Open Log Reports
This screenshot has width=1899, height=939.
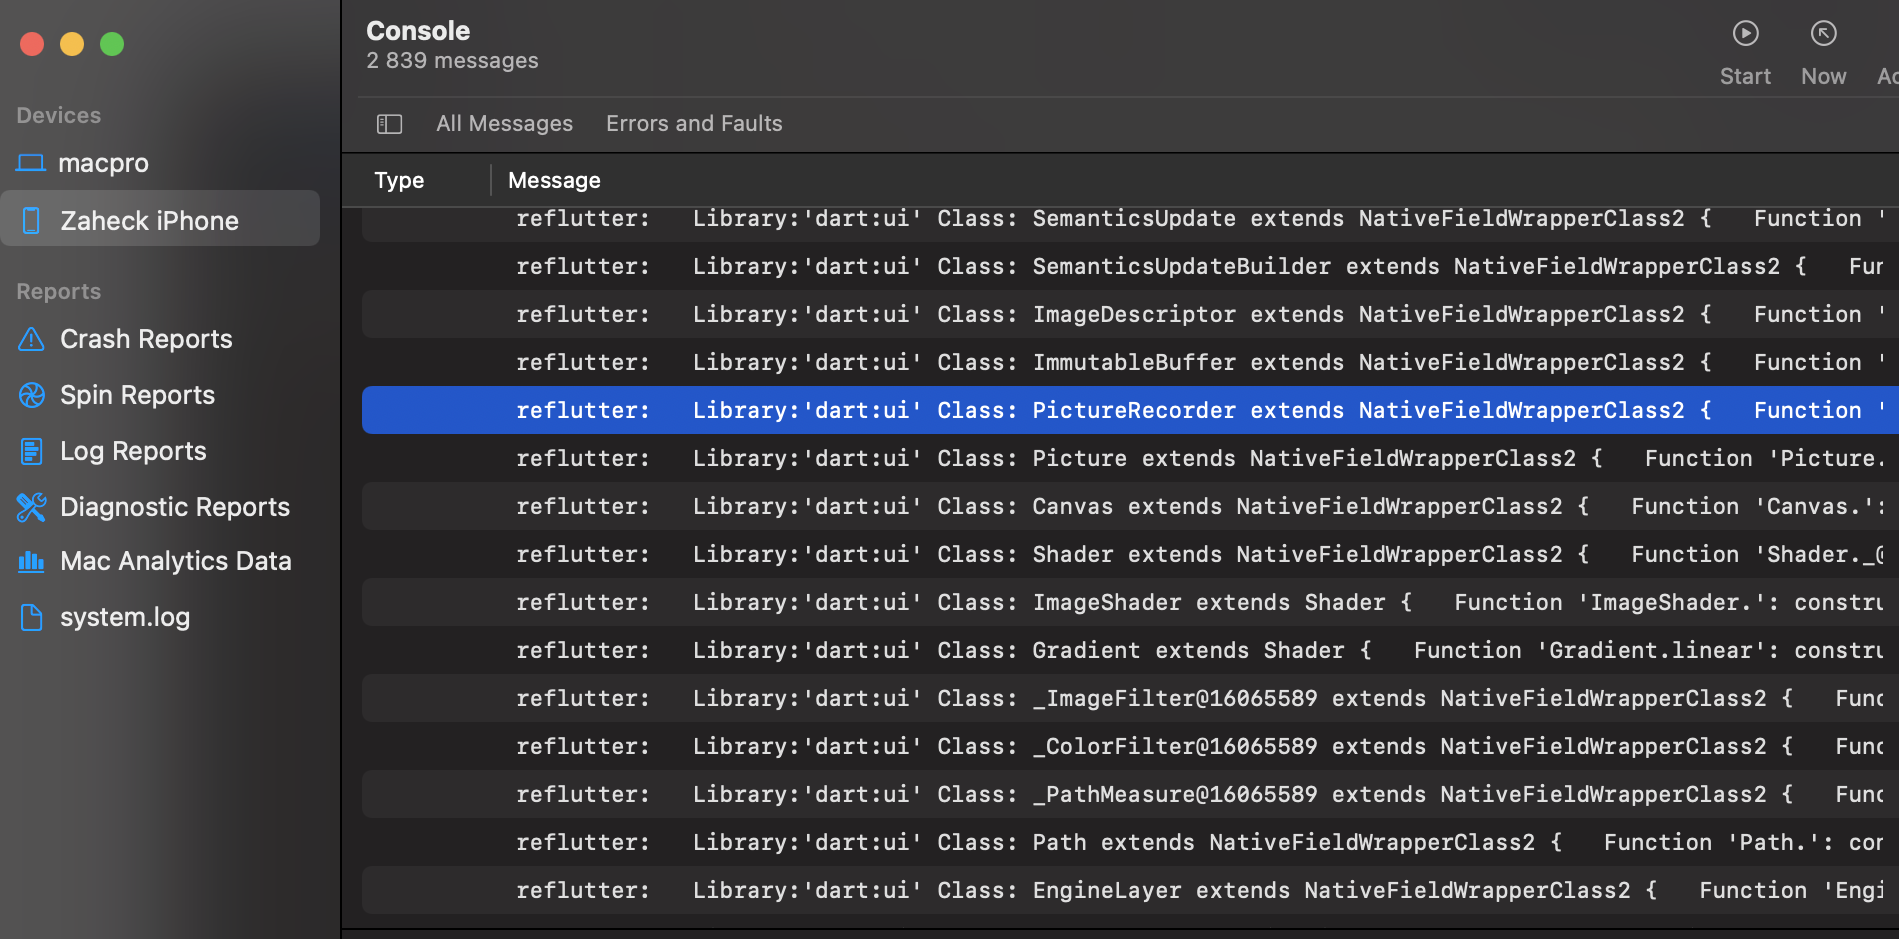point(133,450)
